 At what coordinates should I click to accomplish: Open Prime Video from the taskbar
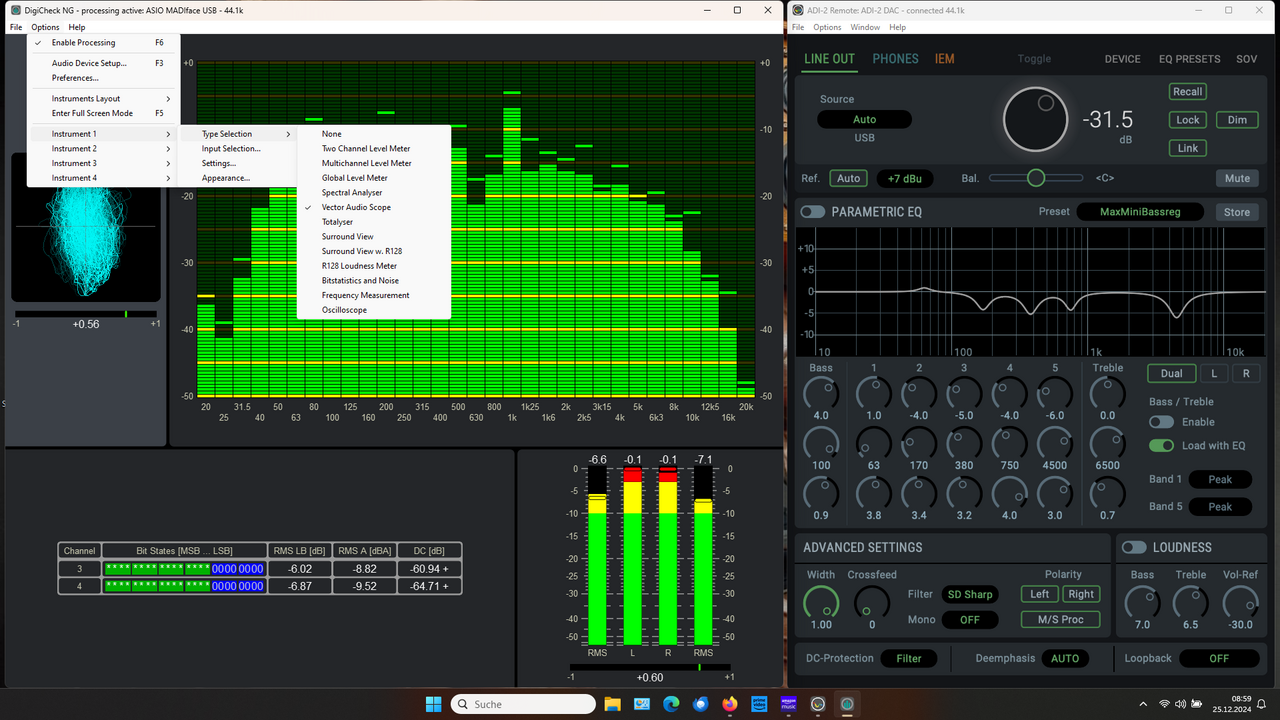[x=759, y=704]
